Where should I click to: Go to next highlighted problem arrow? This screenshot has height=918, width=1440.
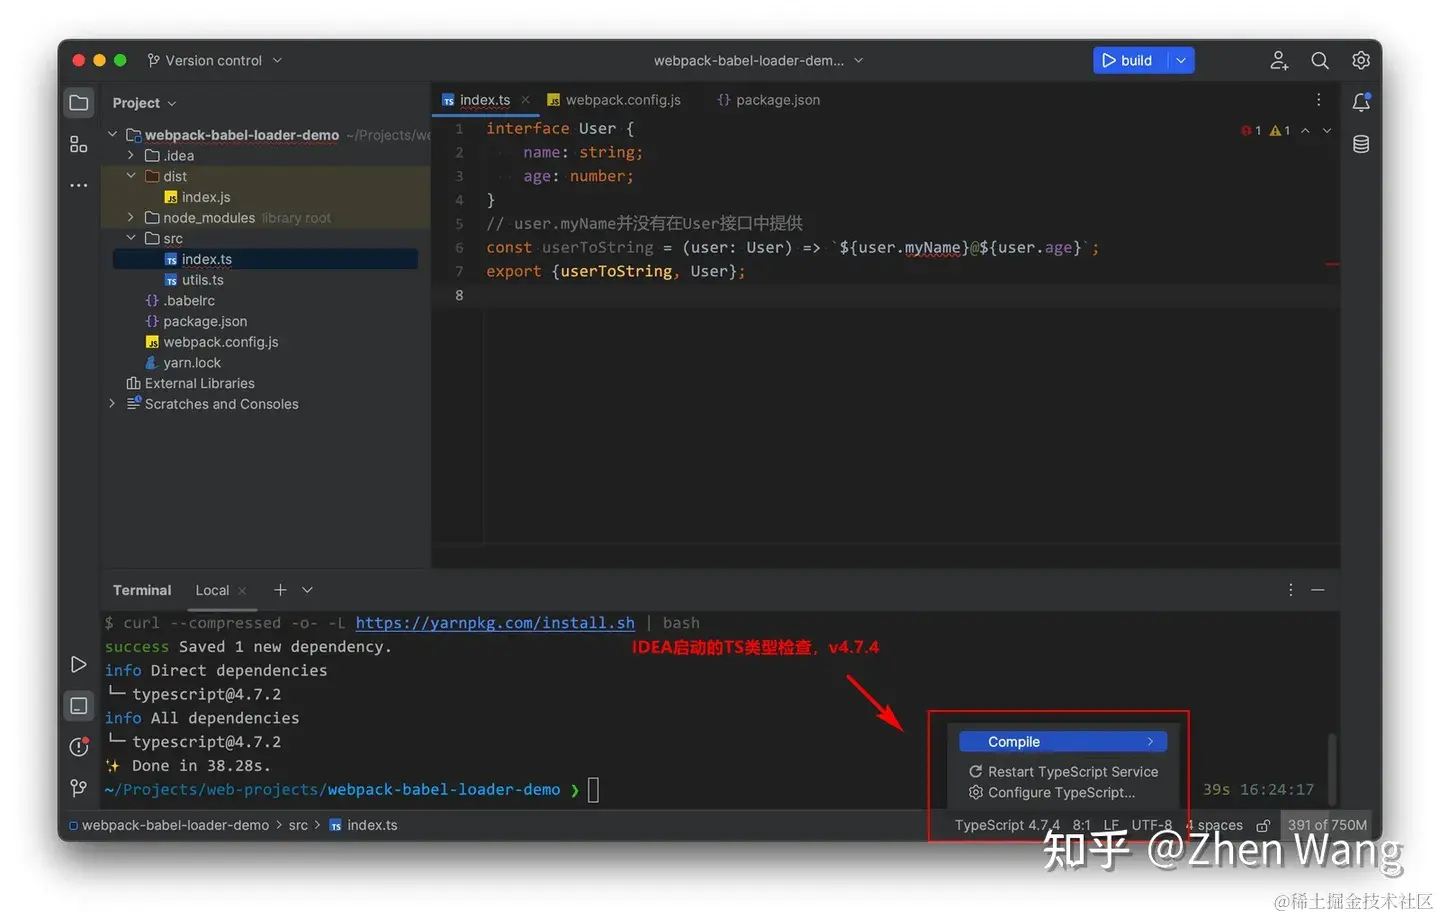(1327, 131)
